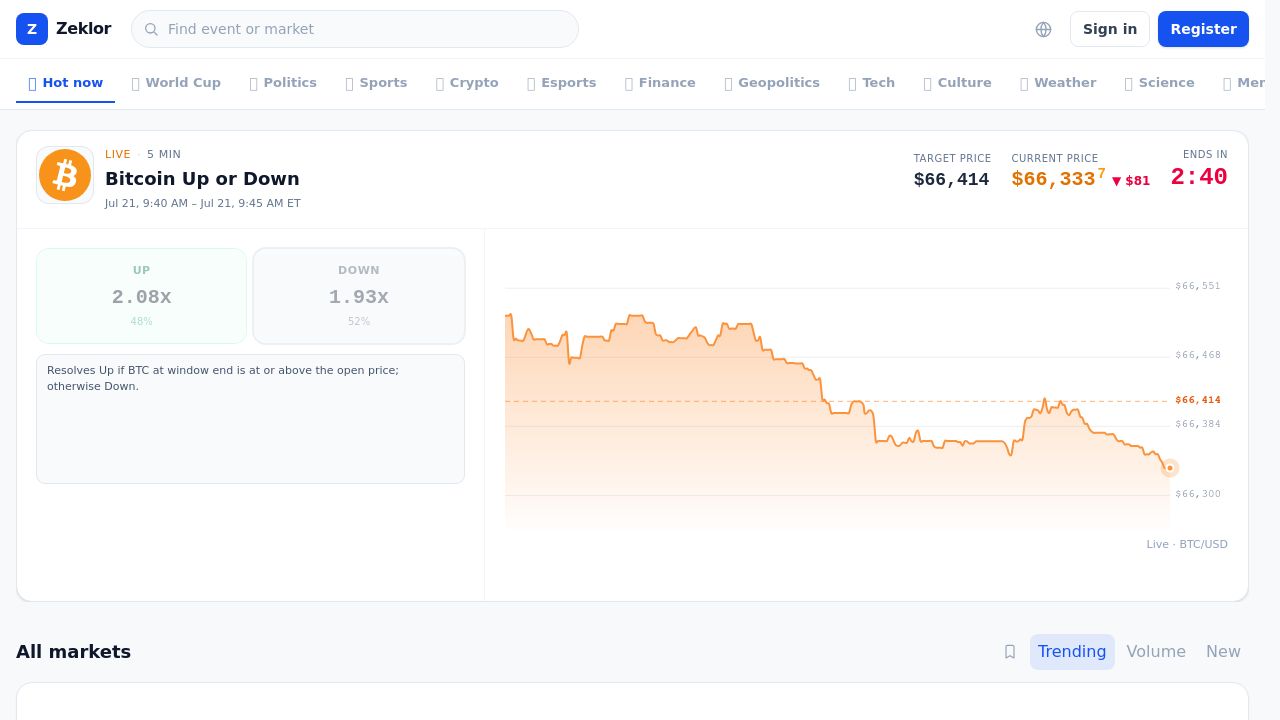
Task: Click the 2:40 countdown timer
Action: click(x=1199, y=177)
